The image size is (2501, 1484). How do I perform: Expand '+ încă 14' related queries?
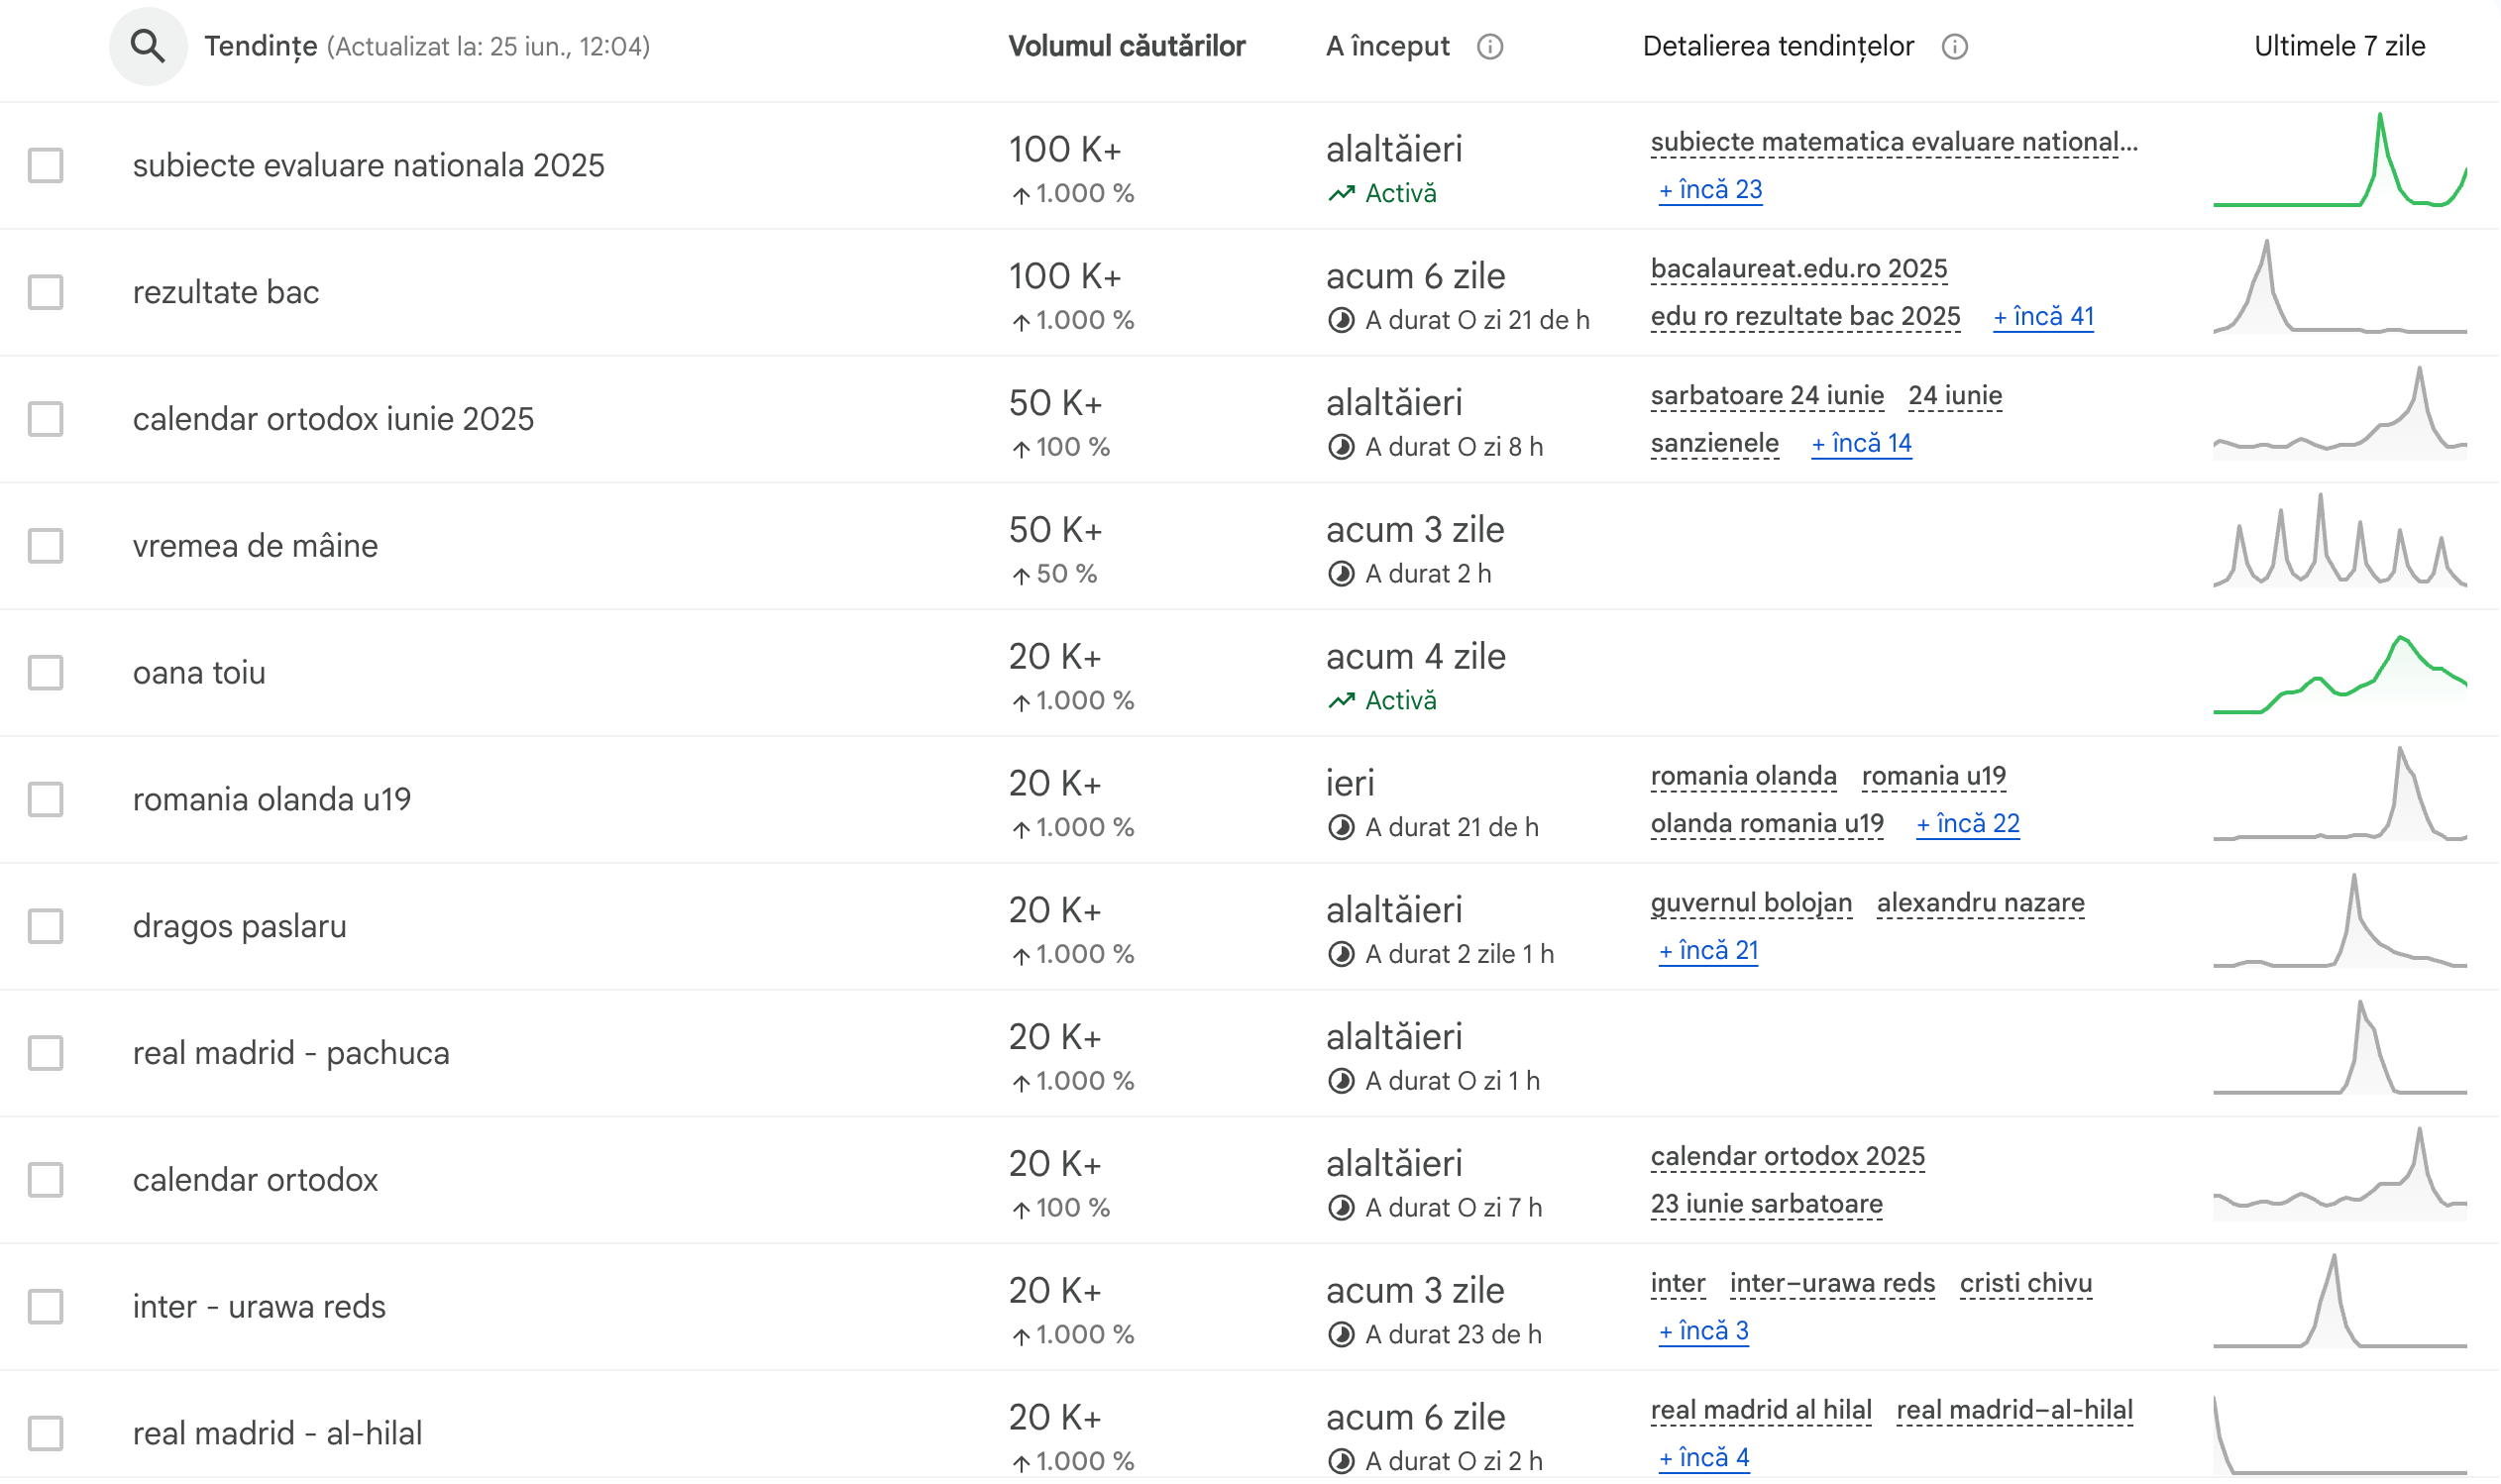coord(1861,443)
